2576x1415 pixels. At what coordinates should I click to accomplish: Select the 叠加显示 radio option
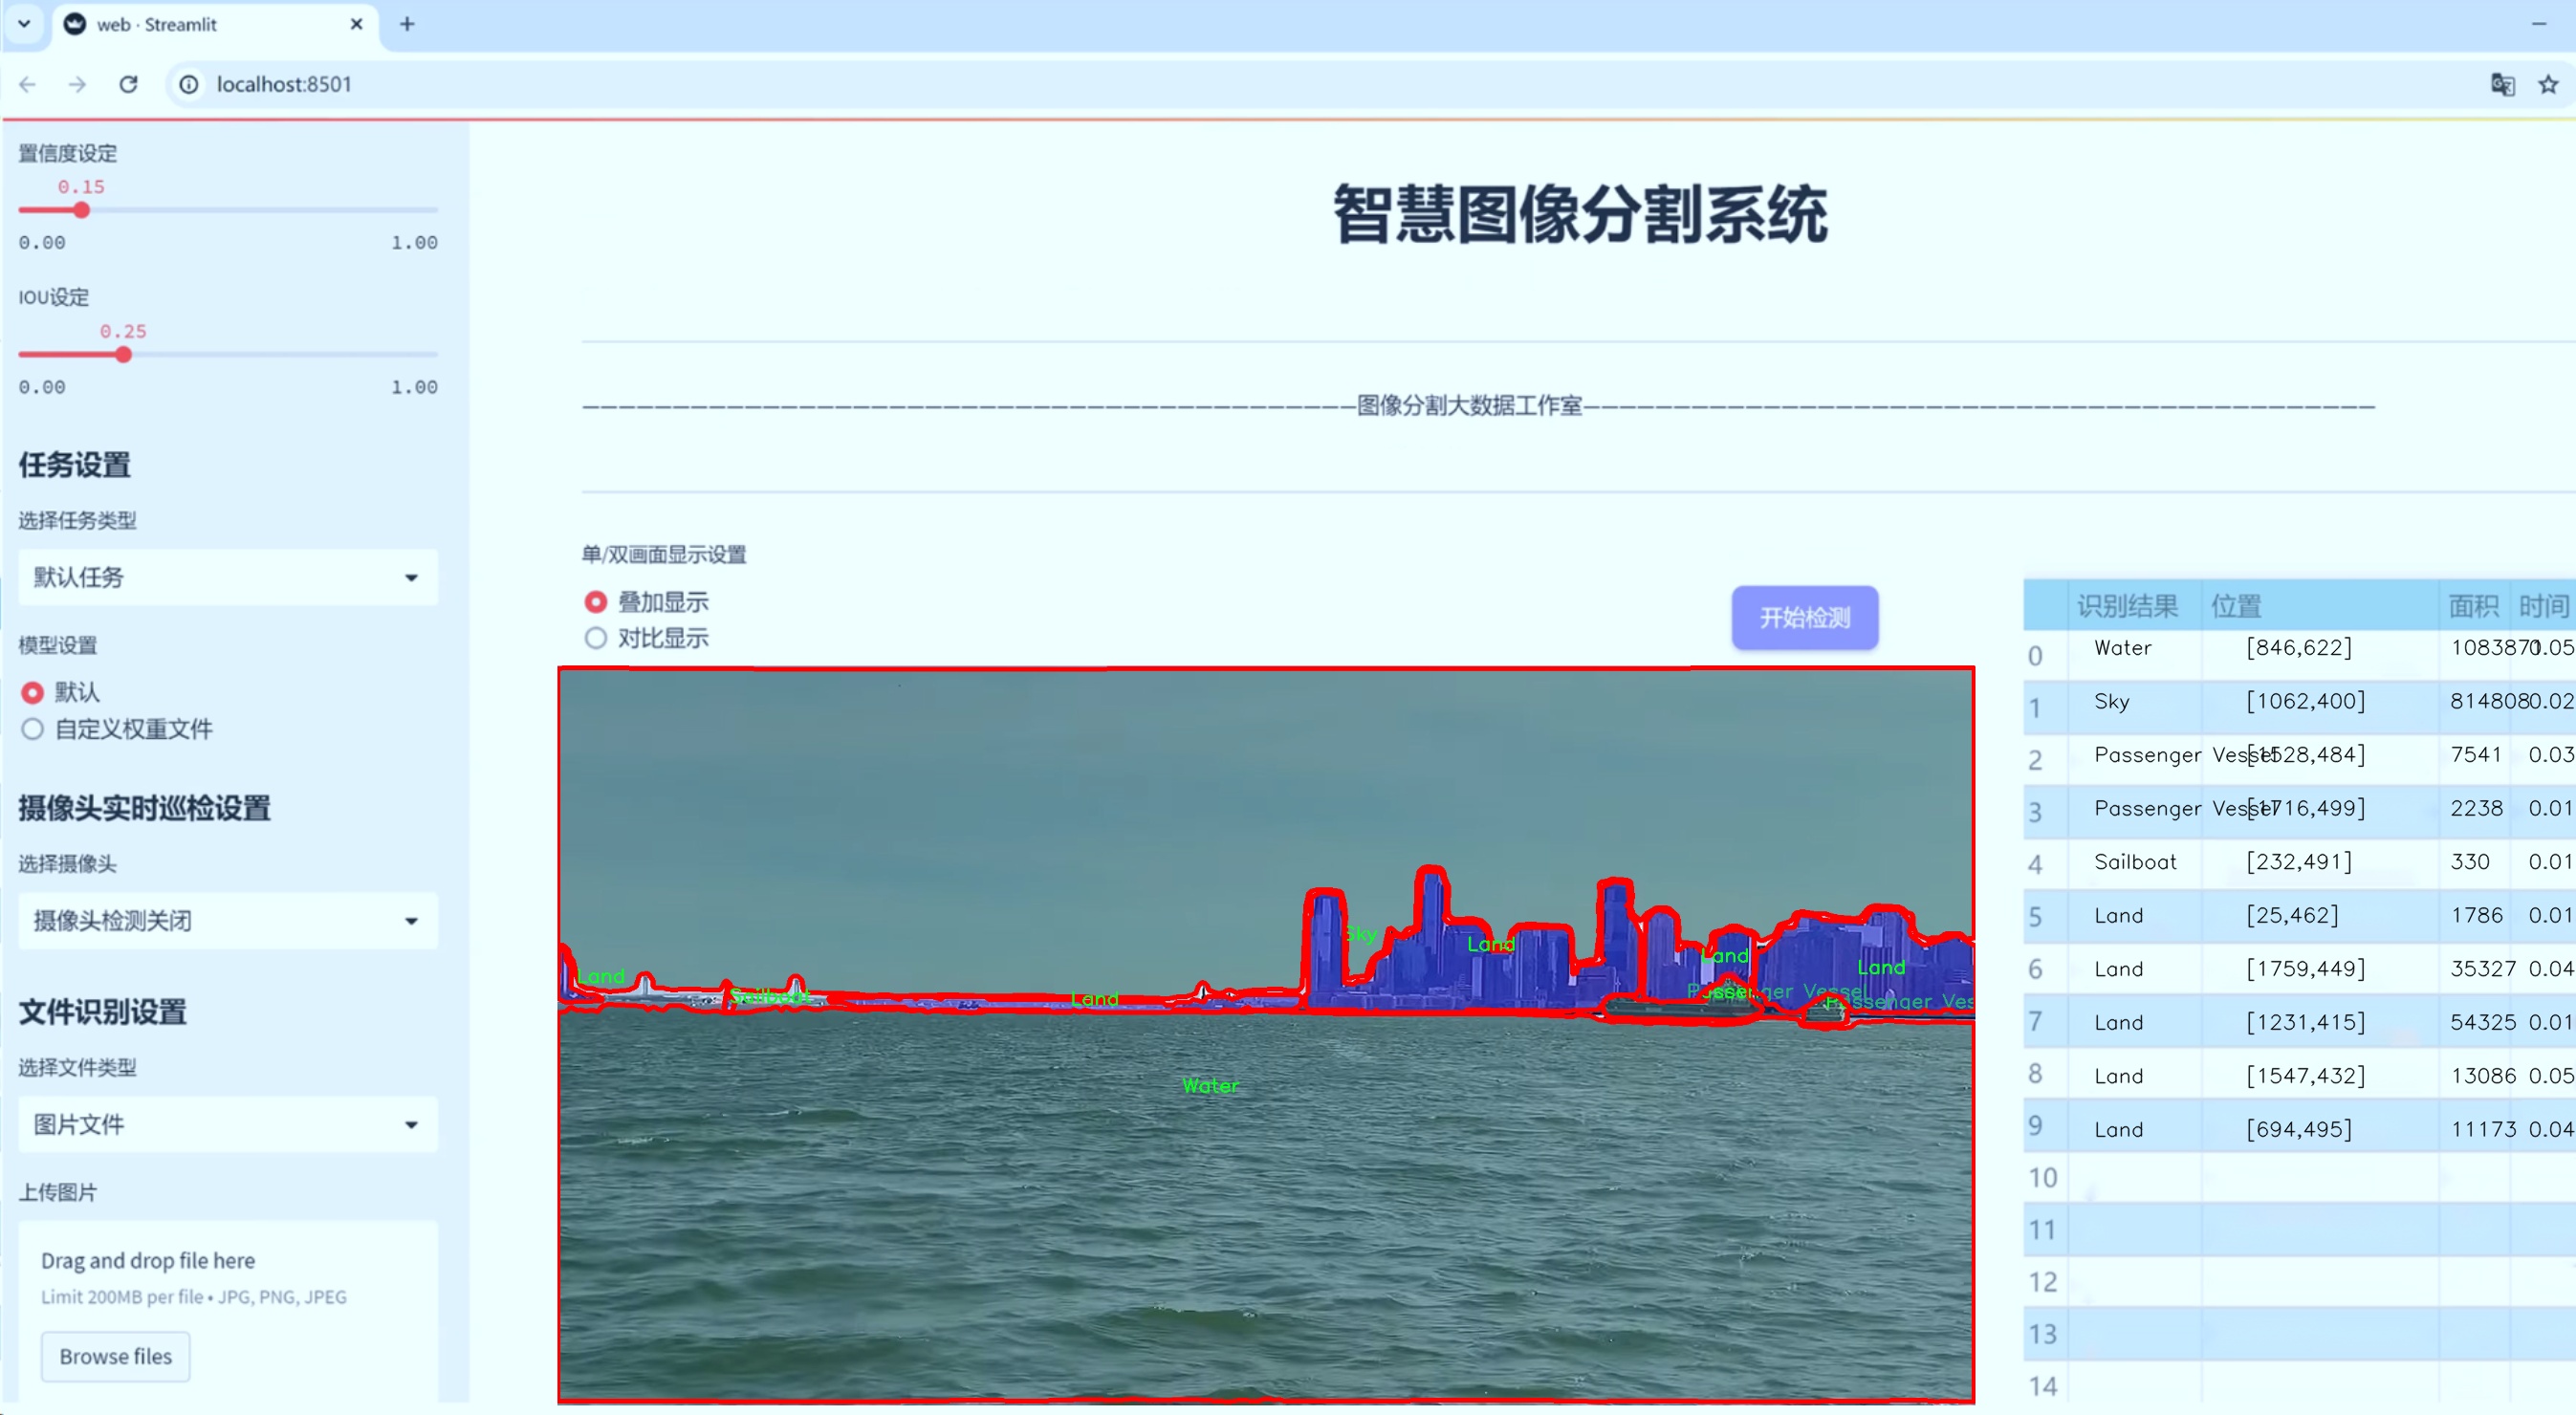pos(596,602)
